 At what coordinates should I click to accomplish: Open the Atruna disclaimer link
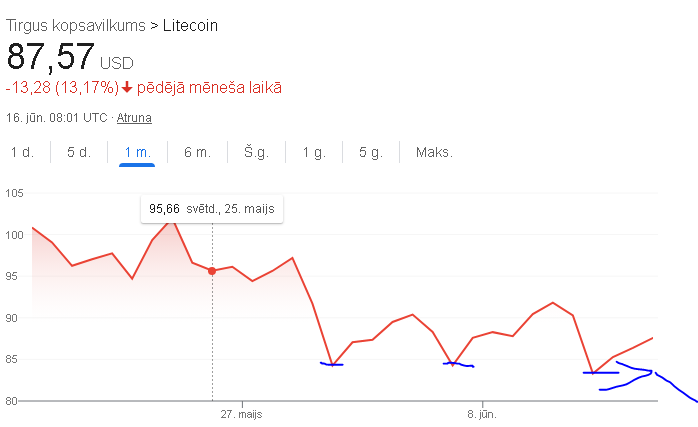coord(134,118)
